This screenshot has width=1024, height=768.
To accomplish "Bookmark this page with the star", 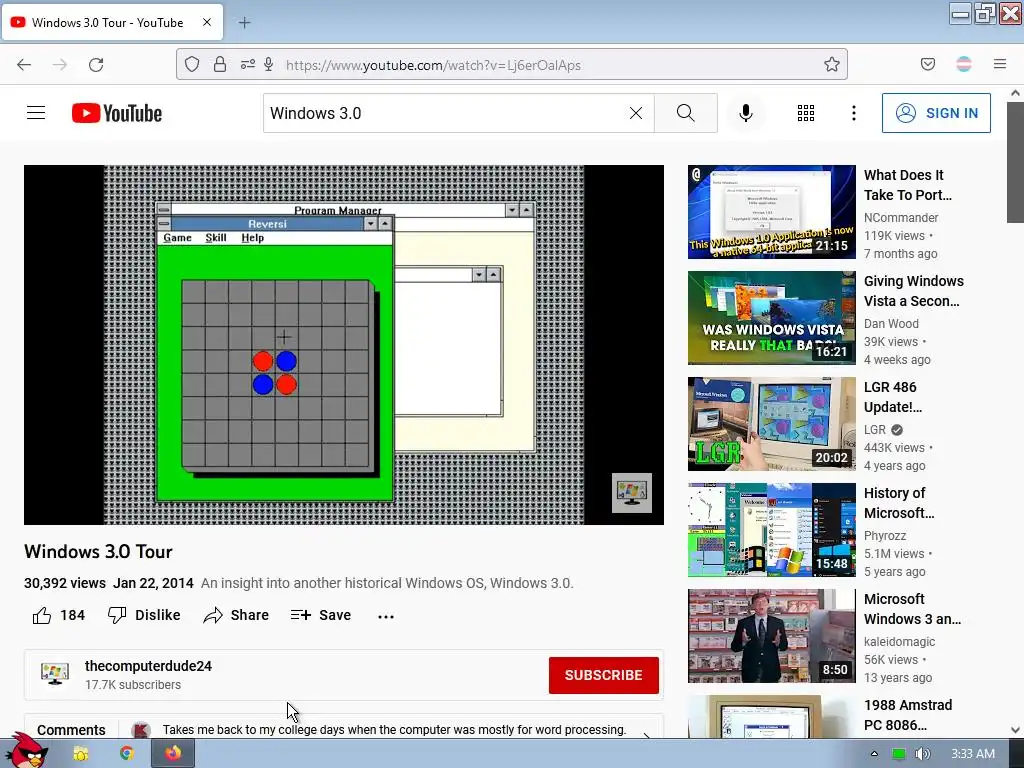I will click(831, 64).
